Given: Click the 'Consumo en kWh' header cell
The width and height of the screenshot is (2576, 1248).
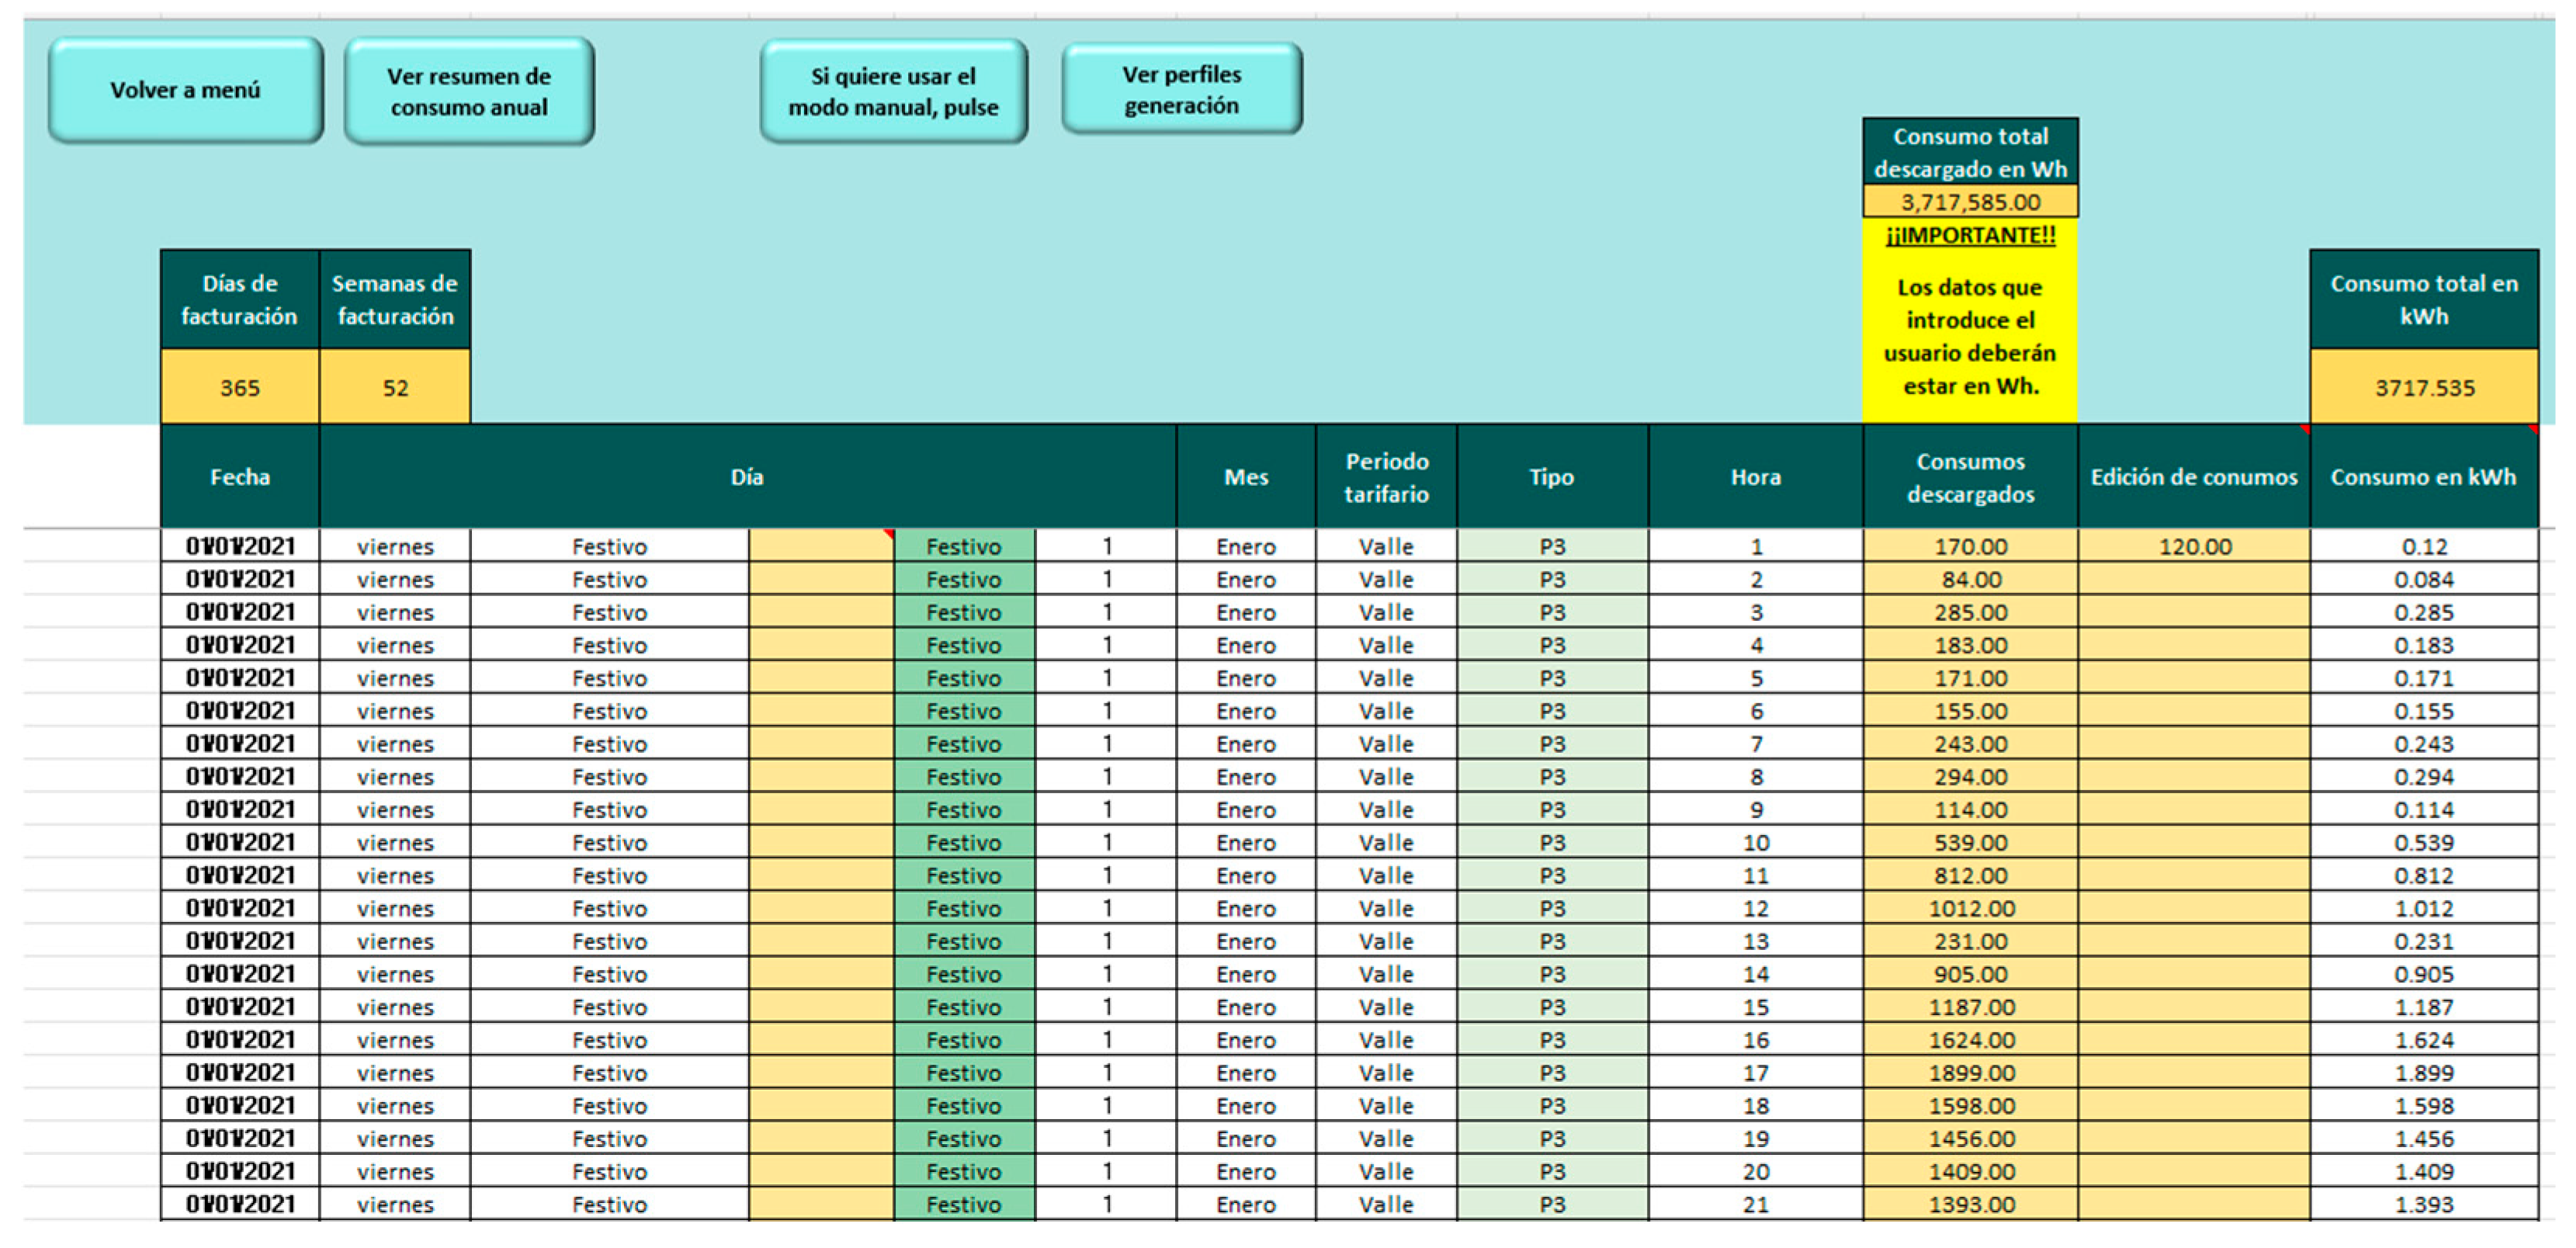Looking at the screenshot, I should tap(2423, 477).
